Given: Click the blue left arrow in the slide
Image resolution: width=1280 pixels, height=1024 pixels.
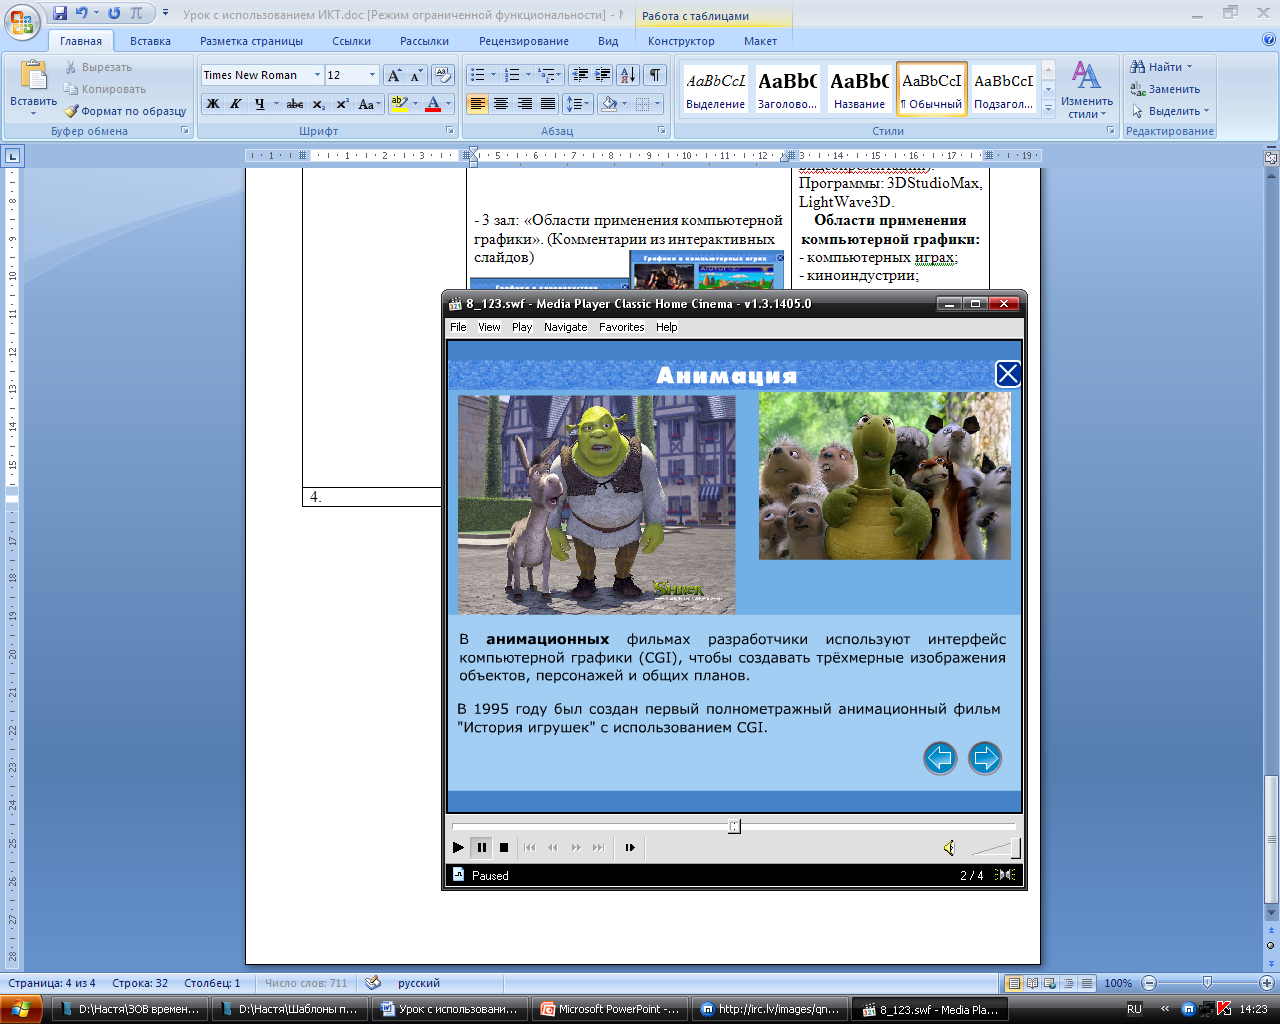Looking at the screenshot, I should (940, 758).
